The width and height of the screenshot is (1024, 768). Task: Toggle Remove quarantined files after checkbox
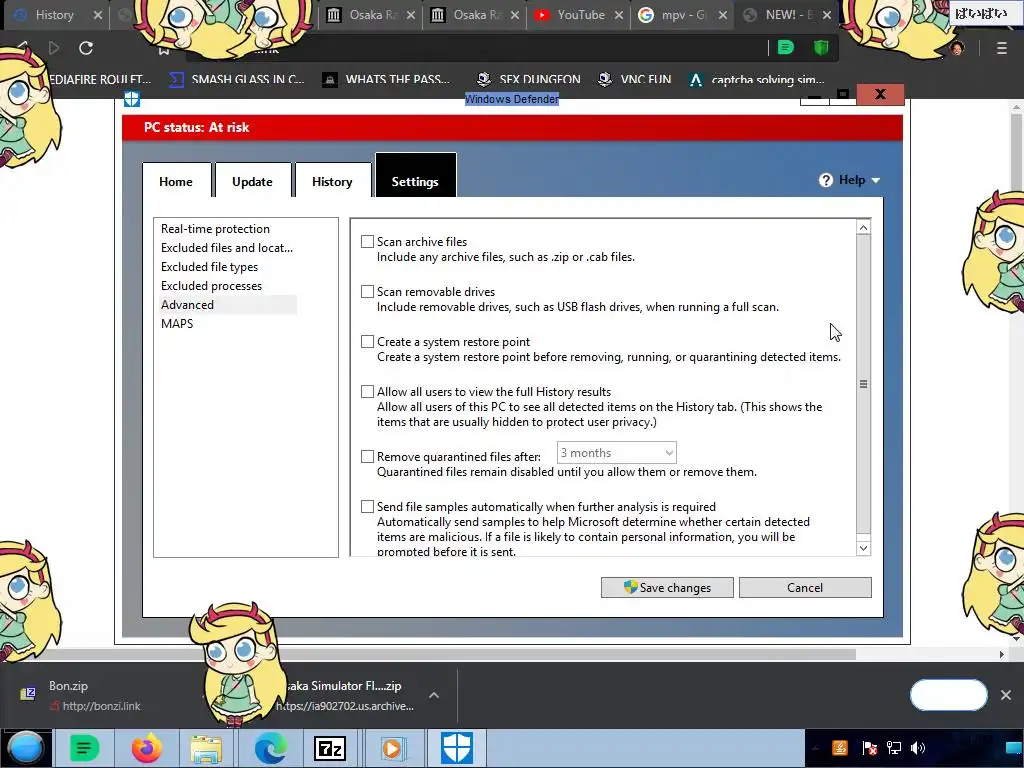point(368,456)
